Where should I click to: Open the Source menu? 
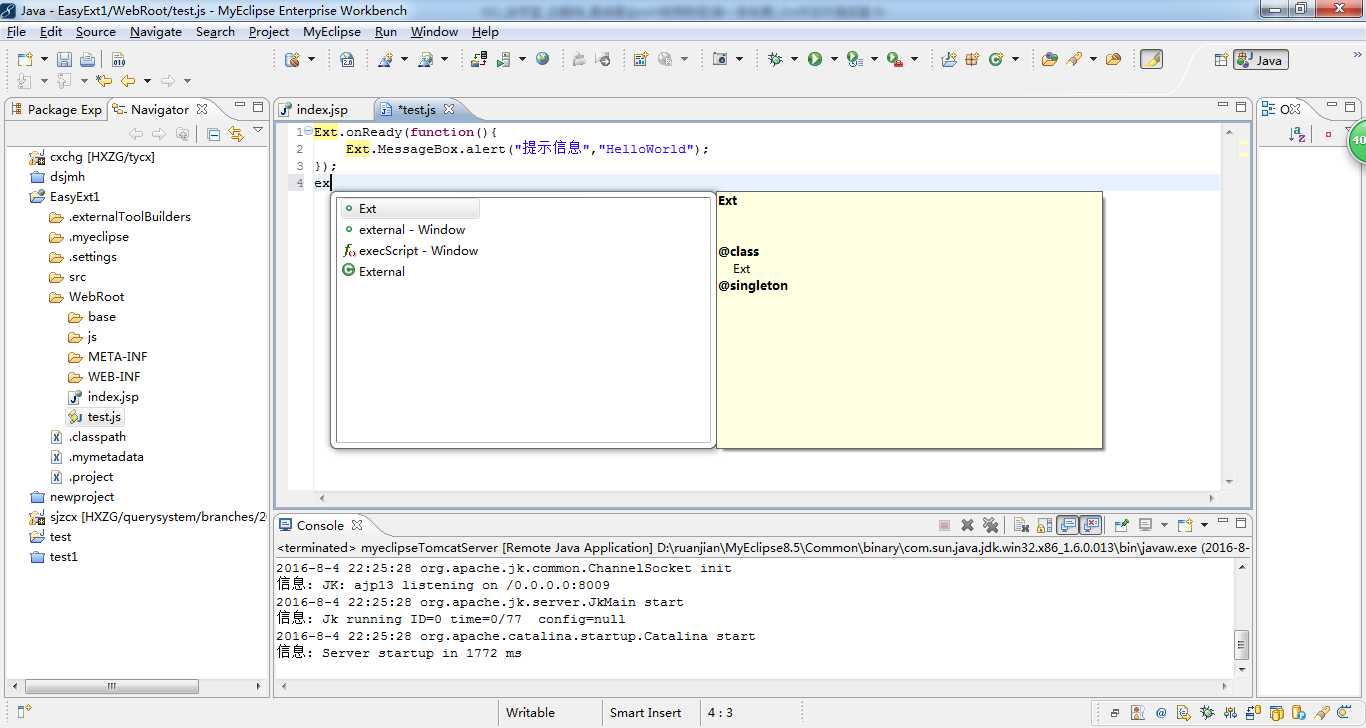click(96, 32)
